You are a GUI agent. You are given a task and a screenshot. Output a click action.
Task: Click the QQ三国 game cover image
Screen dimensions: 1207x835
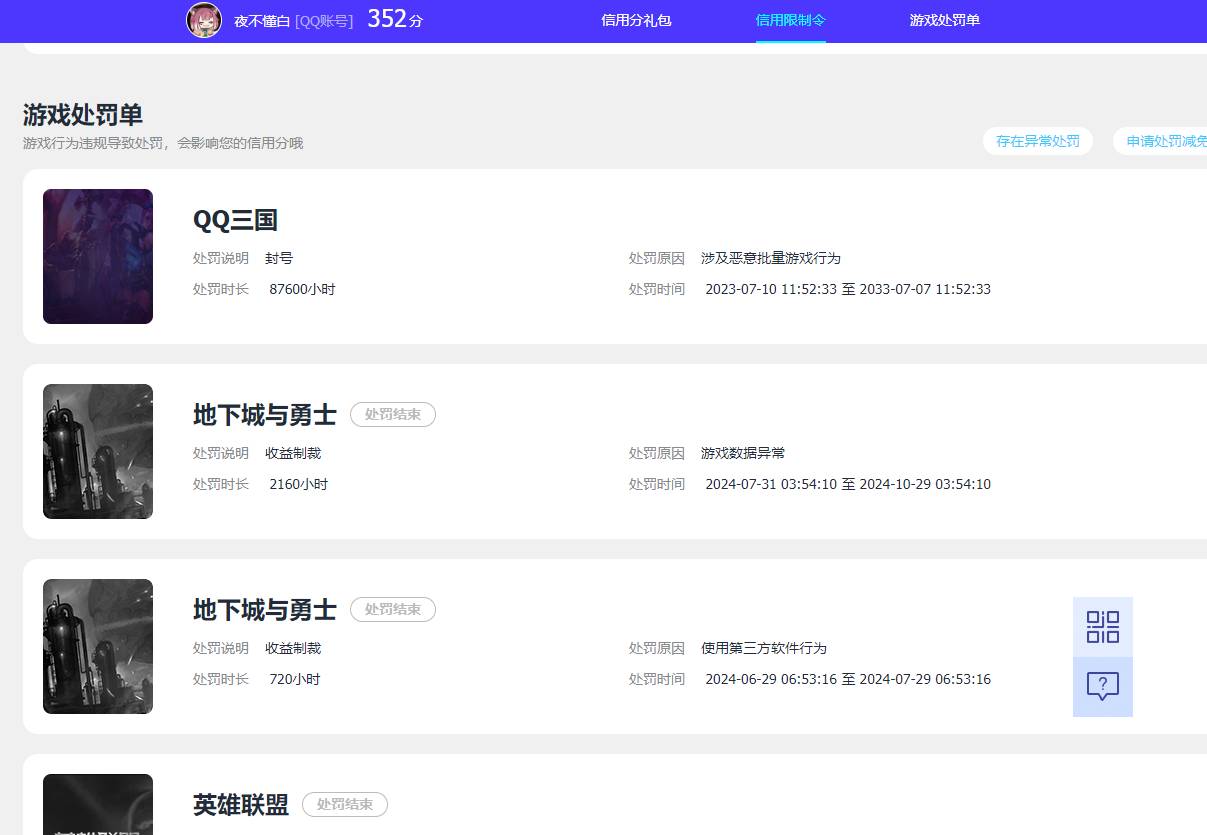point(97,256)
